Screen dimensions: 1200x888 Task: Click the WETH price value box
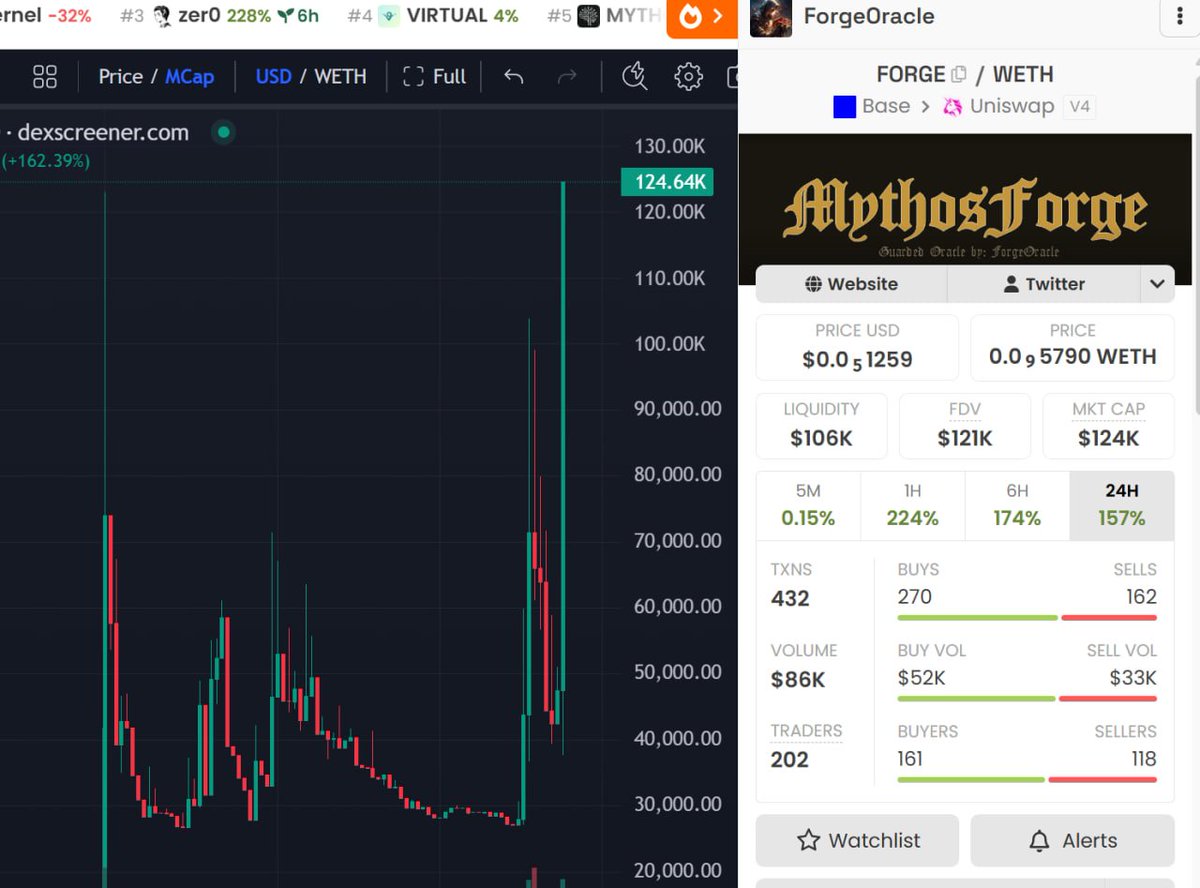[1072, 347]
